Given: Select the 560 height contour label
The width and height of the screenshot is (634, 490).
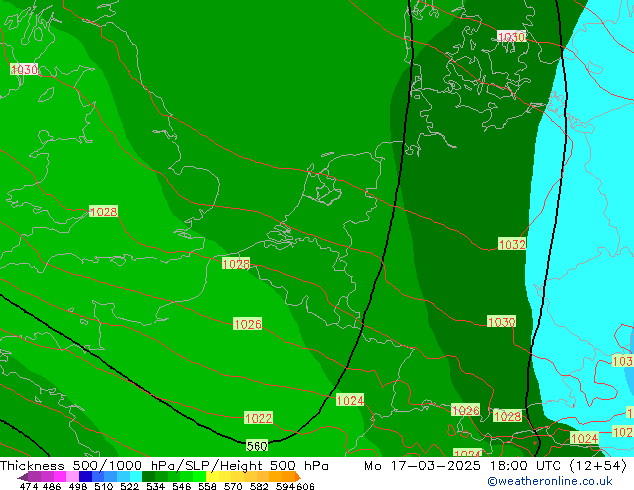Looking at the screenshot, I should pyautogui.click(x=257, y=446).
